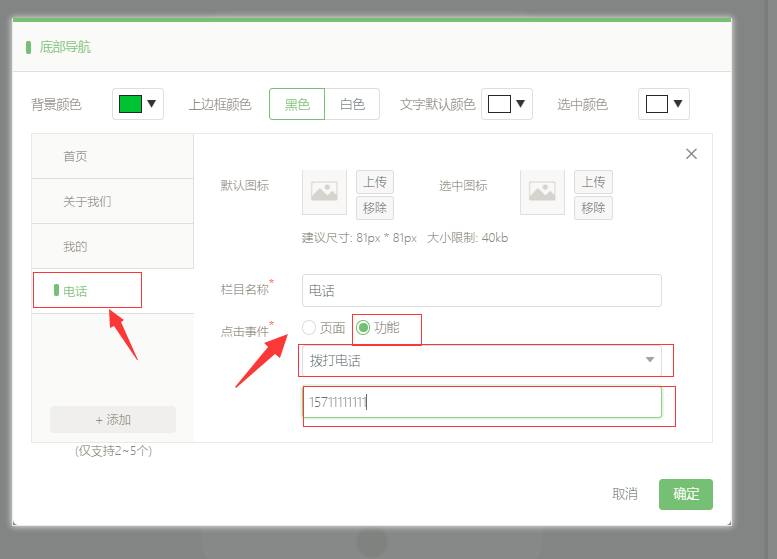
Task: Choose 白色 for top border color
Action: coord(352,104)
